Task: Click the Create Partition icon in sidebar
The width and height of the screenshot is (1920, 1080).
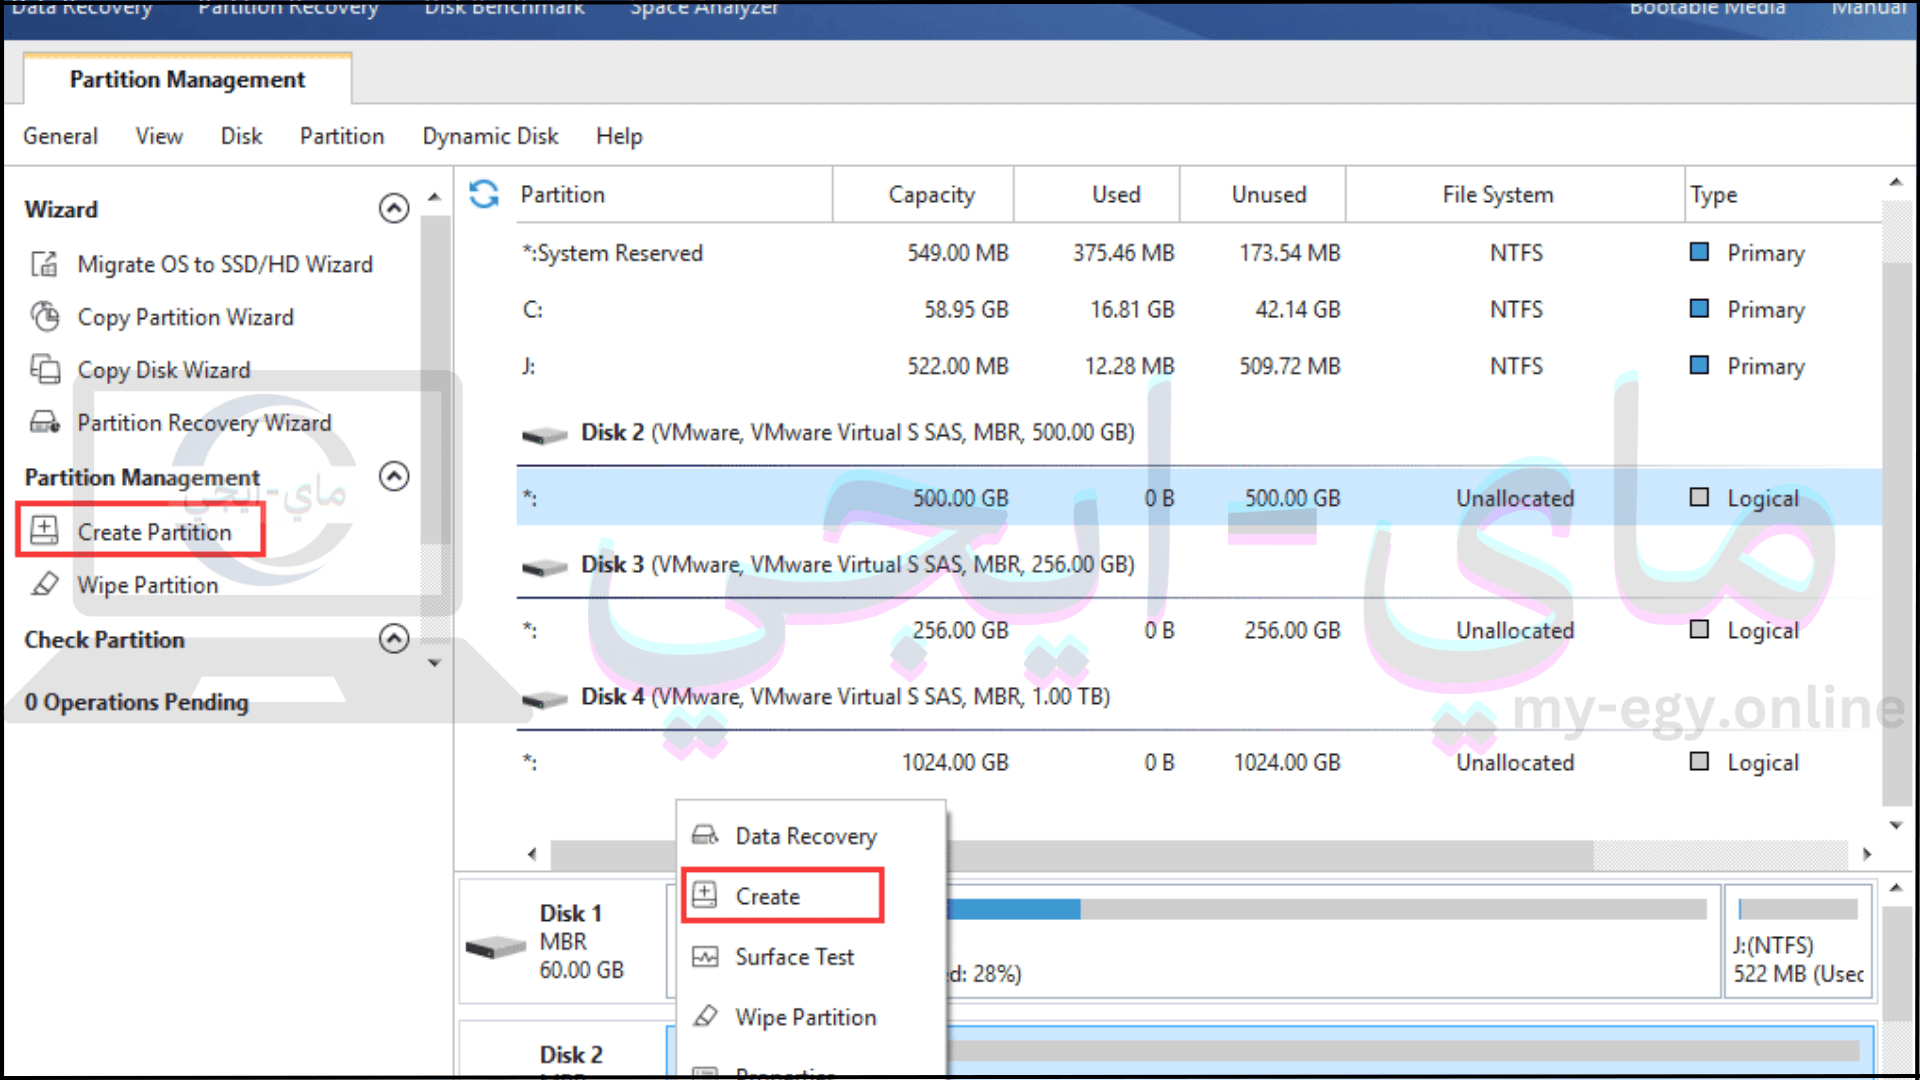Action: [x=44, y=530]
